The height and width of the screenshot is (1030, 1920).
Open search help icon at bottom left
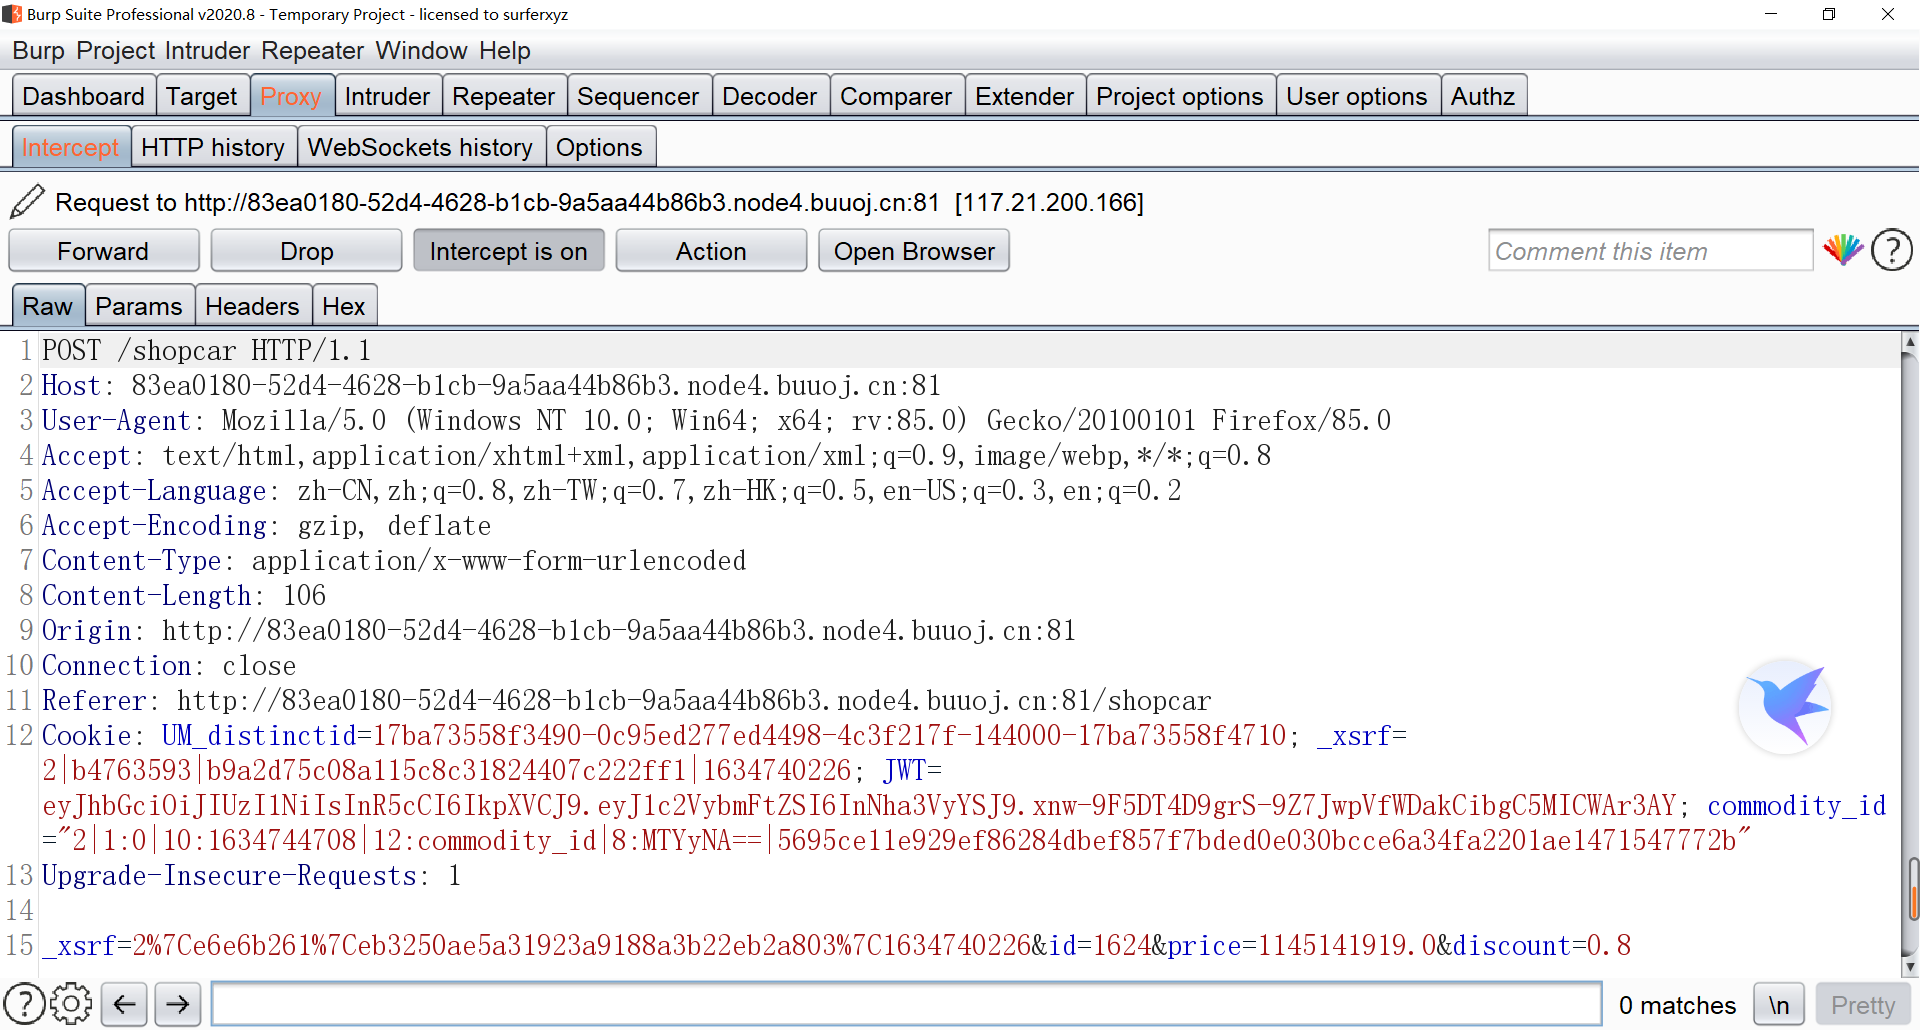(x=24, y=1004)
